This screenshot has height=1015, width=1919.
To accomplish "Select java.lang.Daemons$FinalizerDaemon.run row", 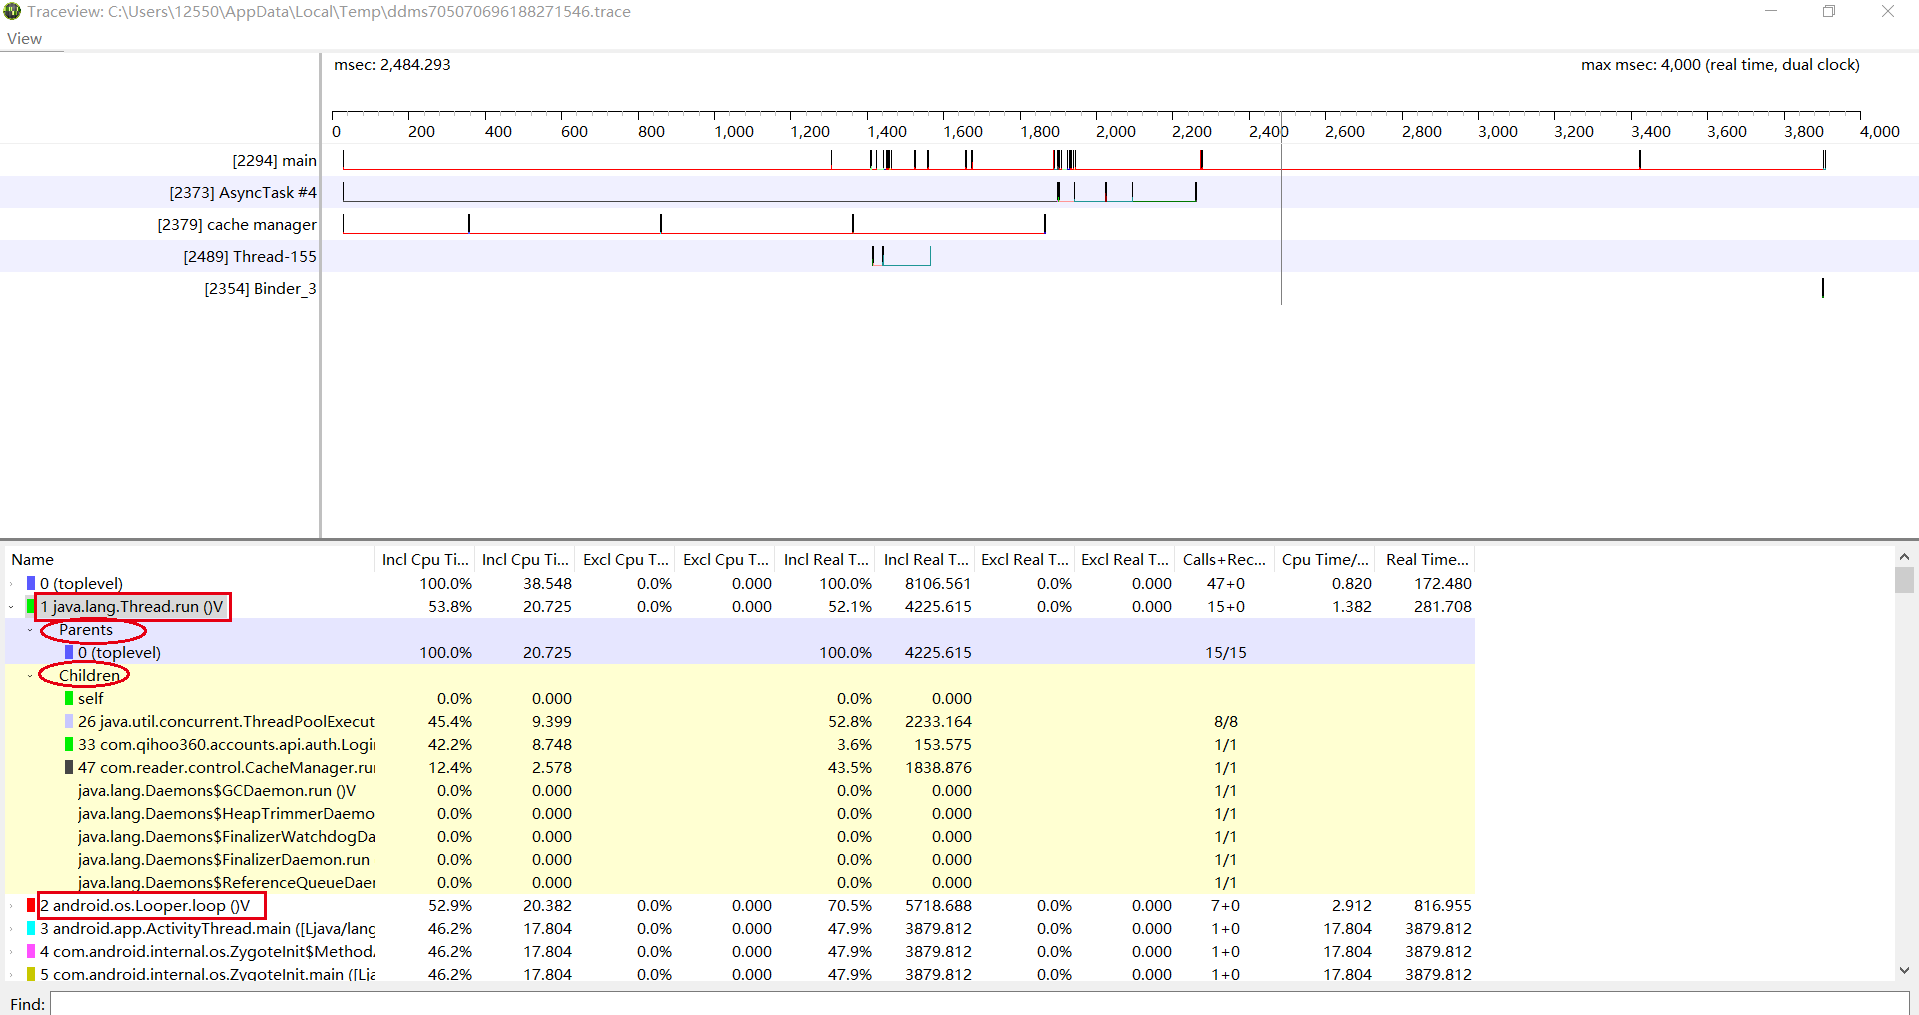I will click(740, 859).
